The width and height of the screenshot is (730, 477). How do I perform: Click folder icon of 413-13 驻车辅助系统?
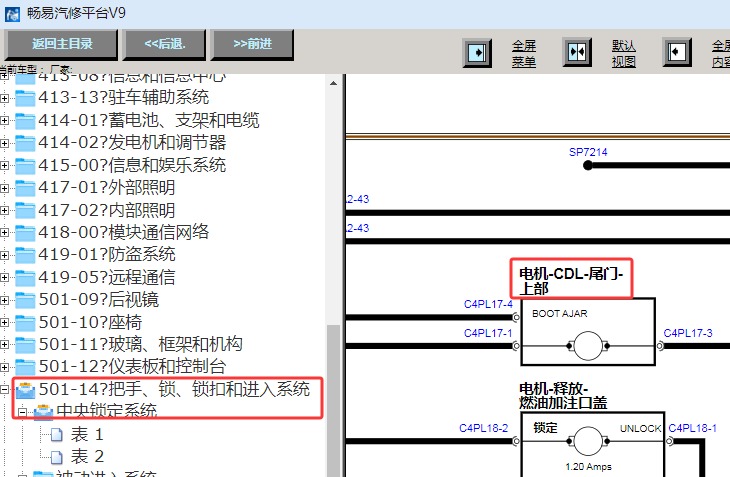coord(25,98)
